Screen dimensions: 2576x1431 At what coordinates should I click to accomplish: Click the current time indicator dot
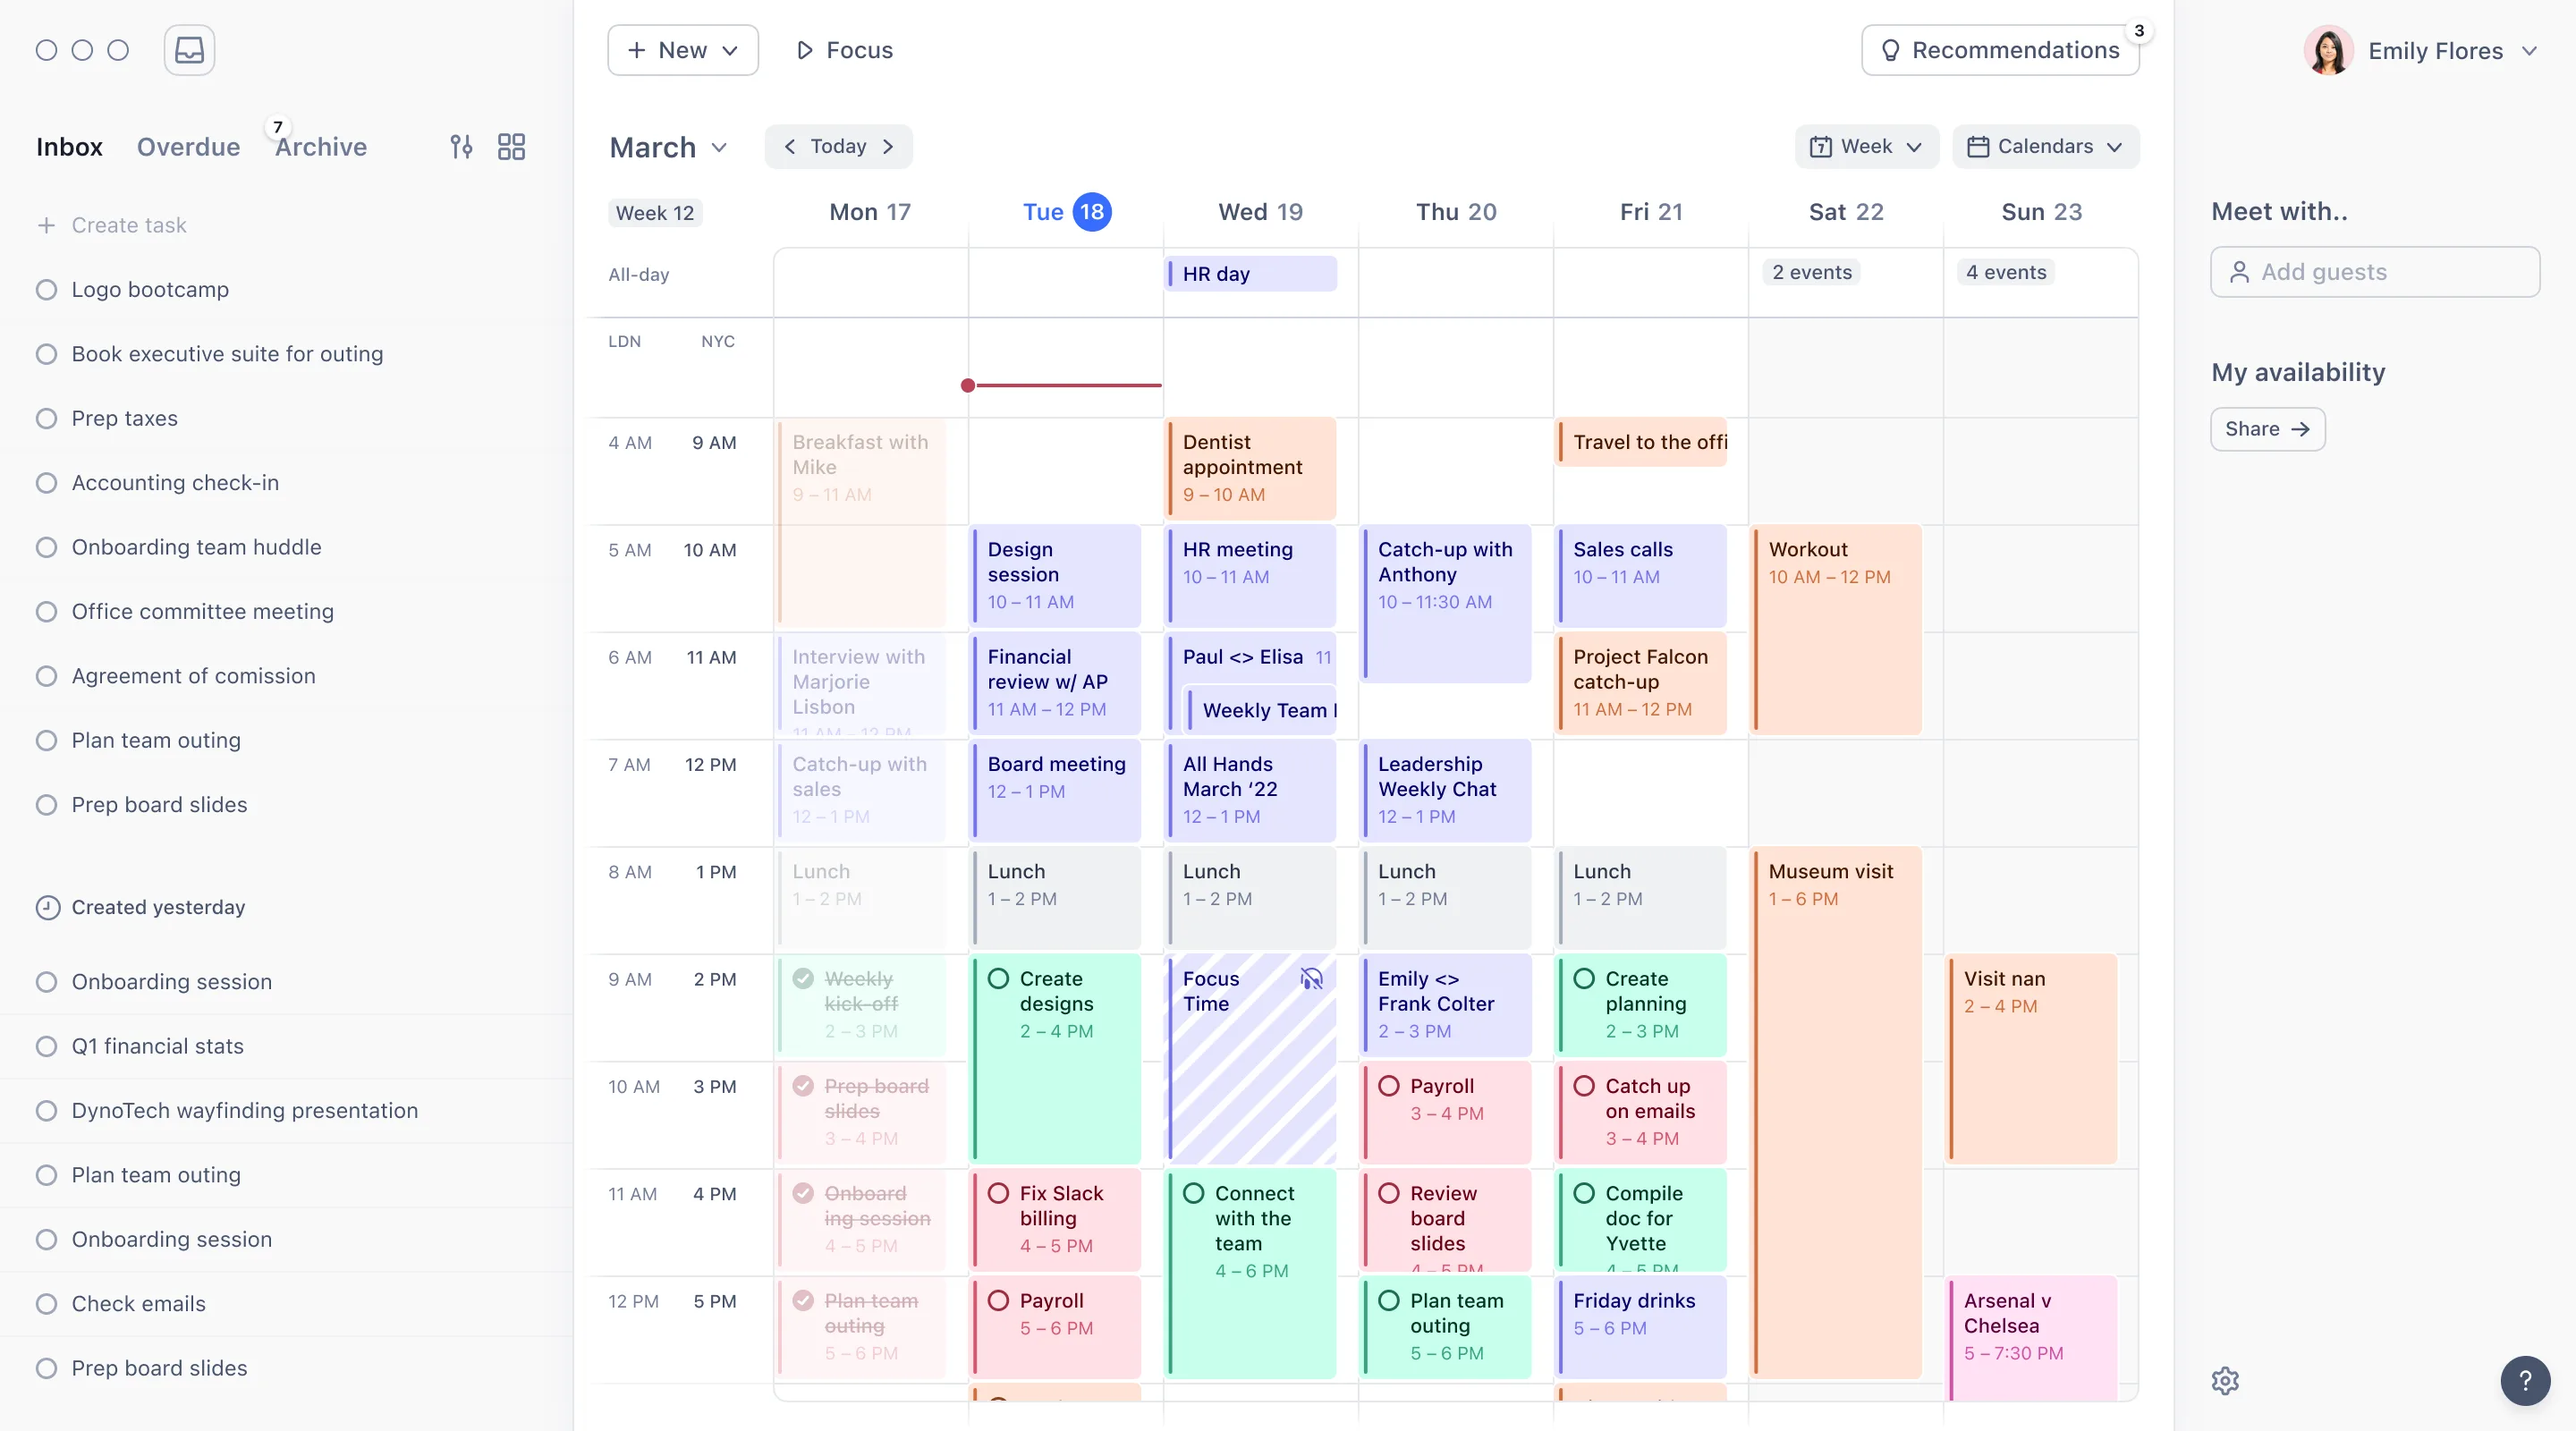[967, 385]
